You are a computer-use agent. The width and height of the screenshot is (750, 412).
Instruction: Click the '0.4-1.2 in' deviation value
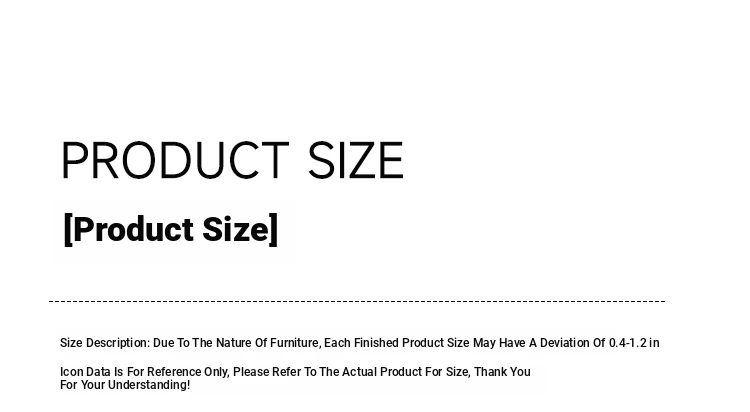pos(634,343)
